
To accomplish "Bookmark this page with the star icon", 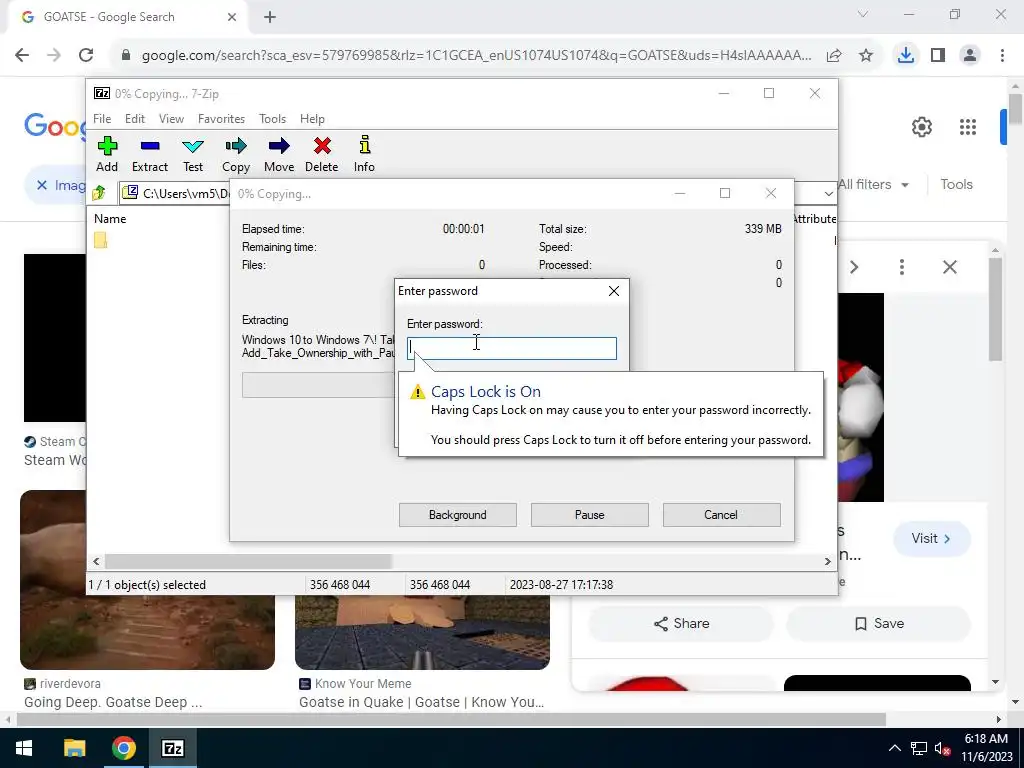I will 866,56.
